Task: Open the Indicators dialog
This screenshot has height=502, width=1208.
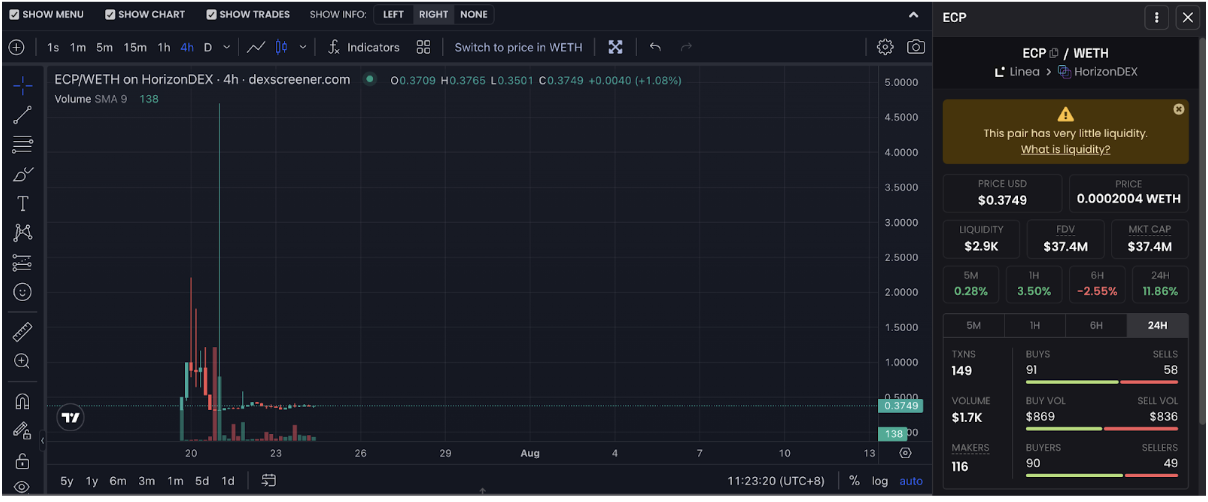Action: coord(364,47)
